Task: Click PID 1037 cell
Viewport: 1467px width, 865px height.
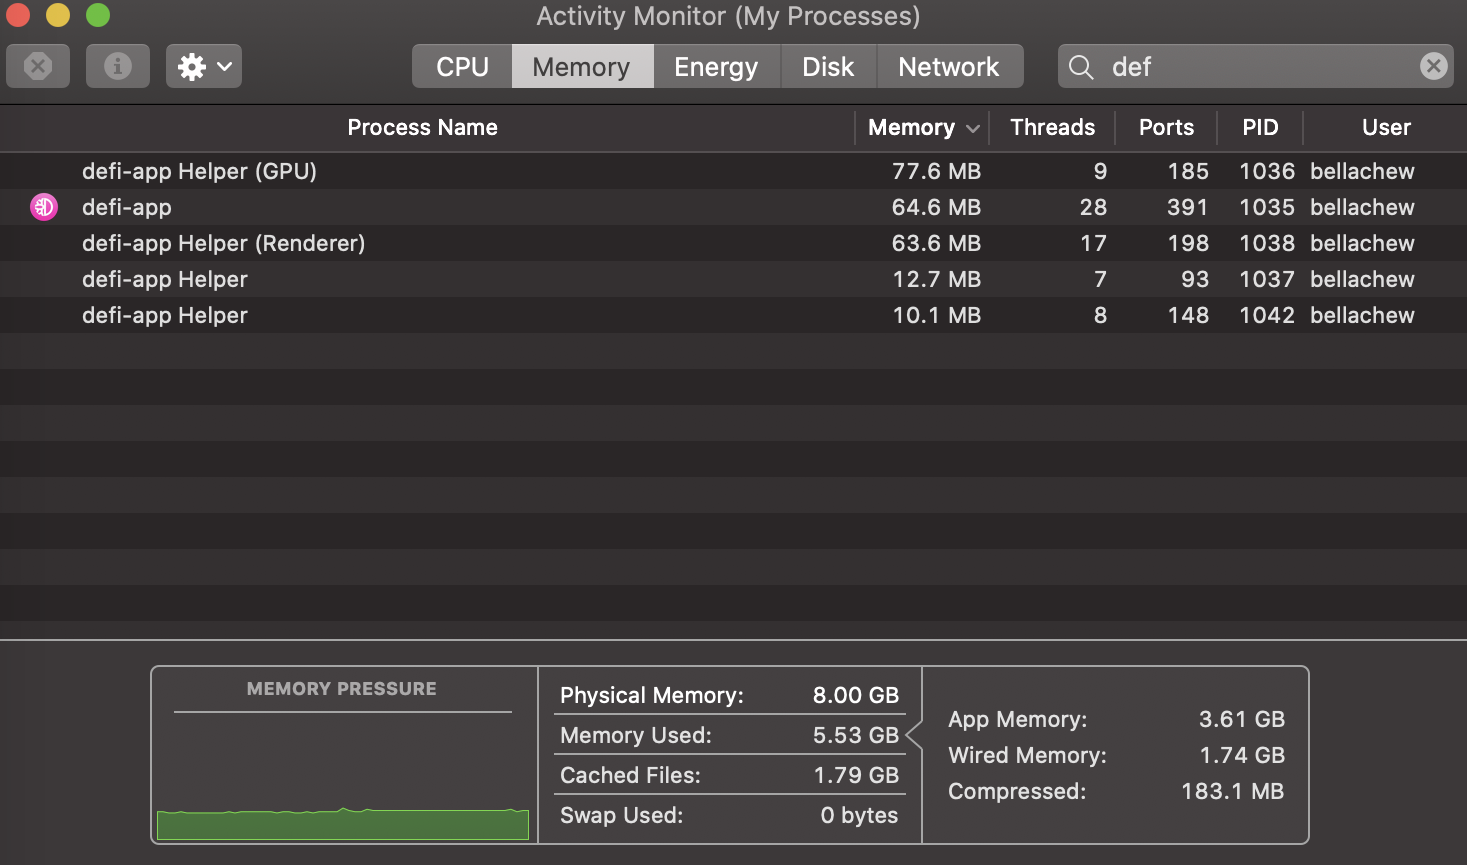Action: click(1267, 279)
